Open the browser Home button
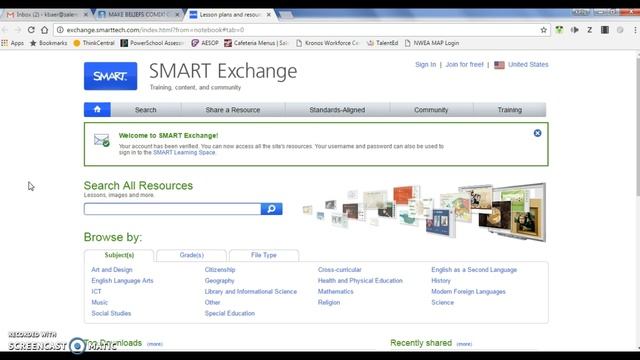 44,30
